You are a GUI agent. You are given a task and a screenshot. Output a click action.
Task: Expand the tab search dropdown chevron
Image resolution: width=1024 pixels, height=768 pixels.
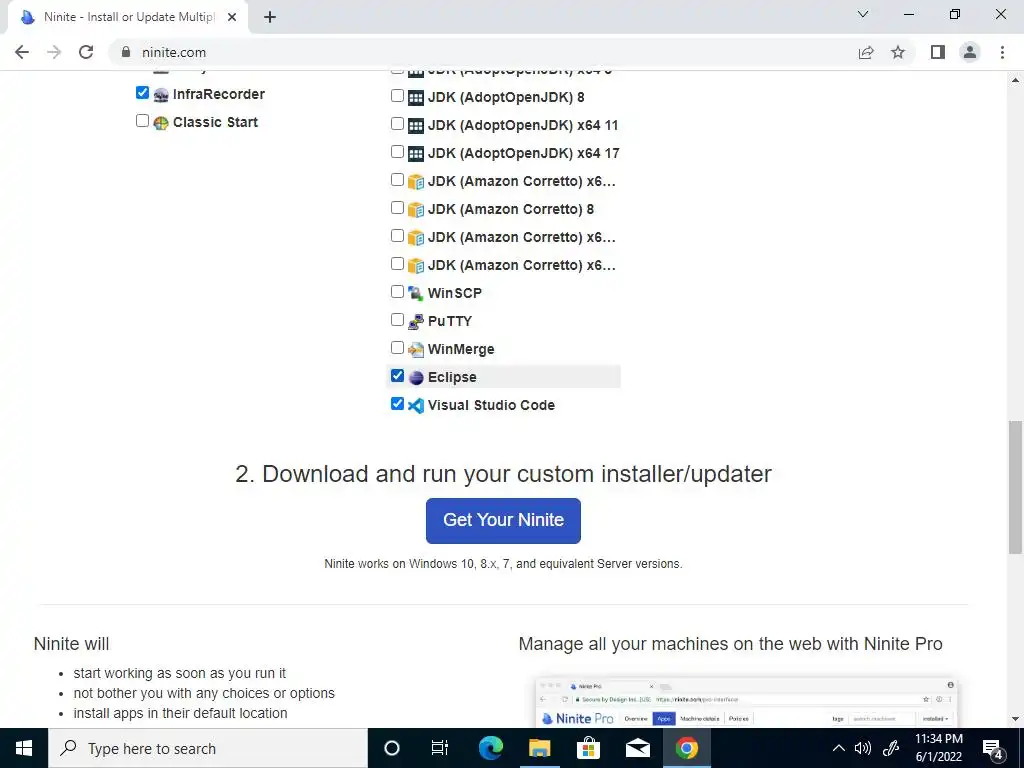[863, 14]
